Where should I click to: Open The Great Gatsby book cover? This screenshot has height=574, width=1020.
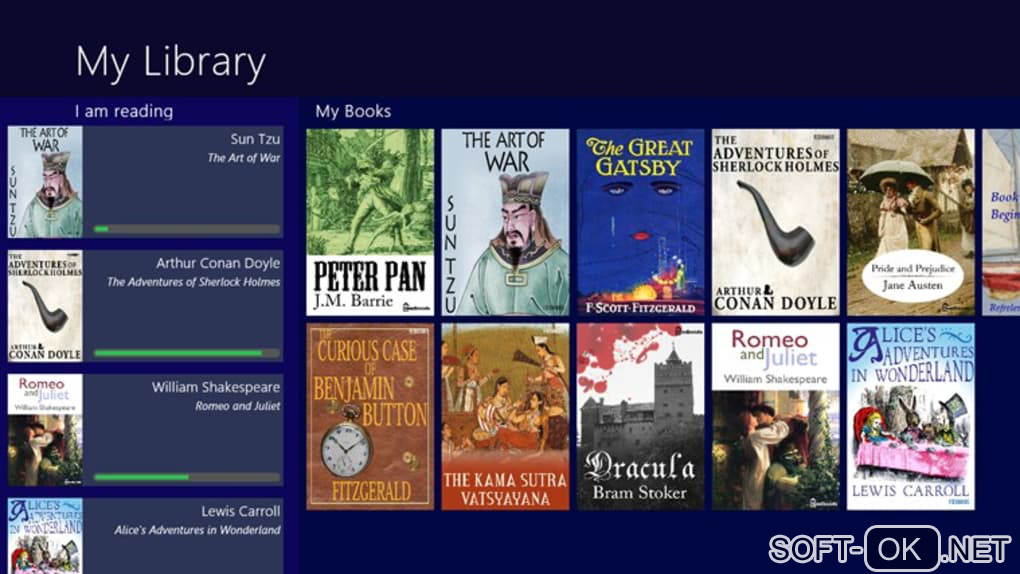[x=640, y=222]
